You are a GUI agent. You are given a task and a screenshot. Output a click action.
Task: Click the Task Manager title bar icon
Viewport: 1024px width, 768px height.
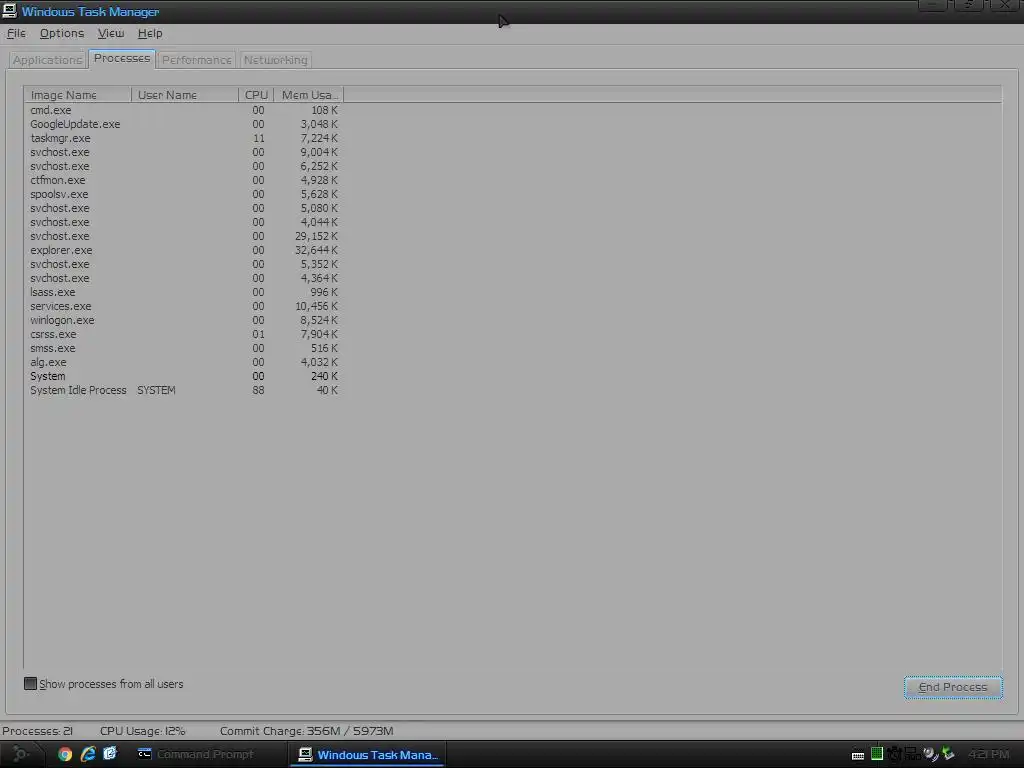[9, 11]
